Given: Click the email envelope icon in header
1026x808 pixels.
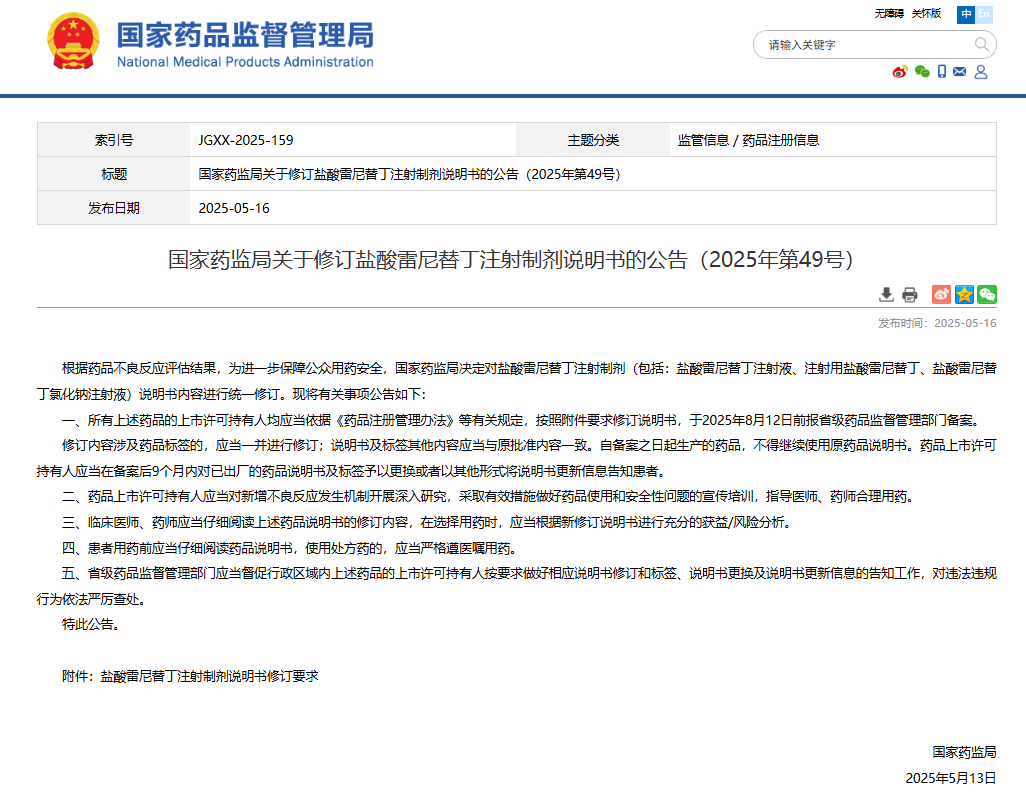Looking at the screenshot, I should pos(960,72).
